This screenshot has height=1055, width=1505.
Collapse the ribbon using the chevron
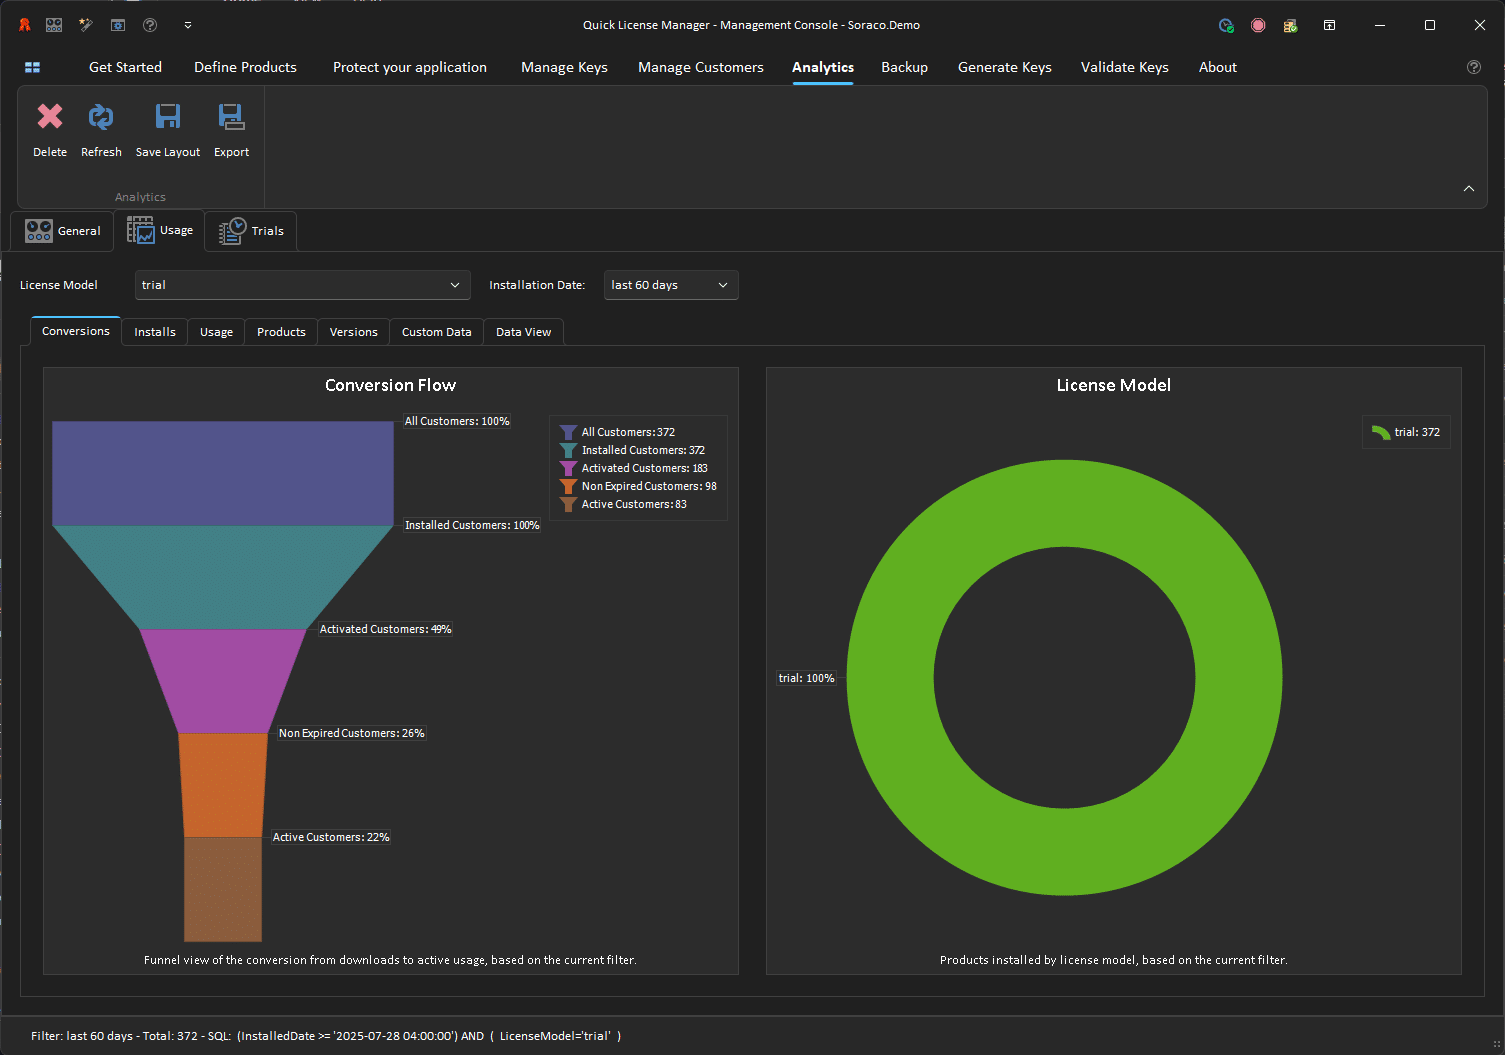coord(1468,188)
